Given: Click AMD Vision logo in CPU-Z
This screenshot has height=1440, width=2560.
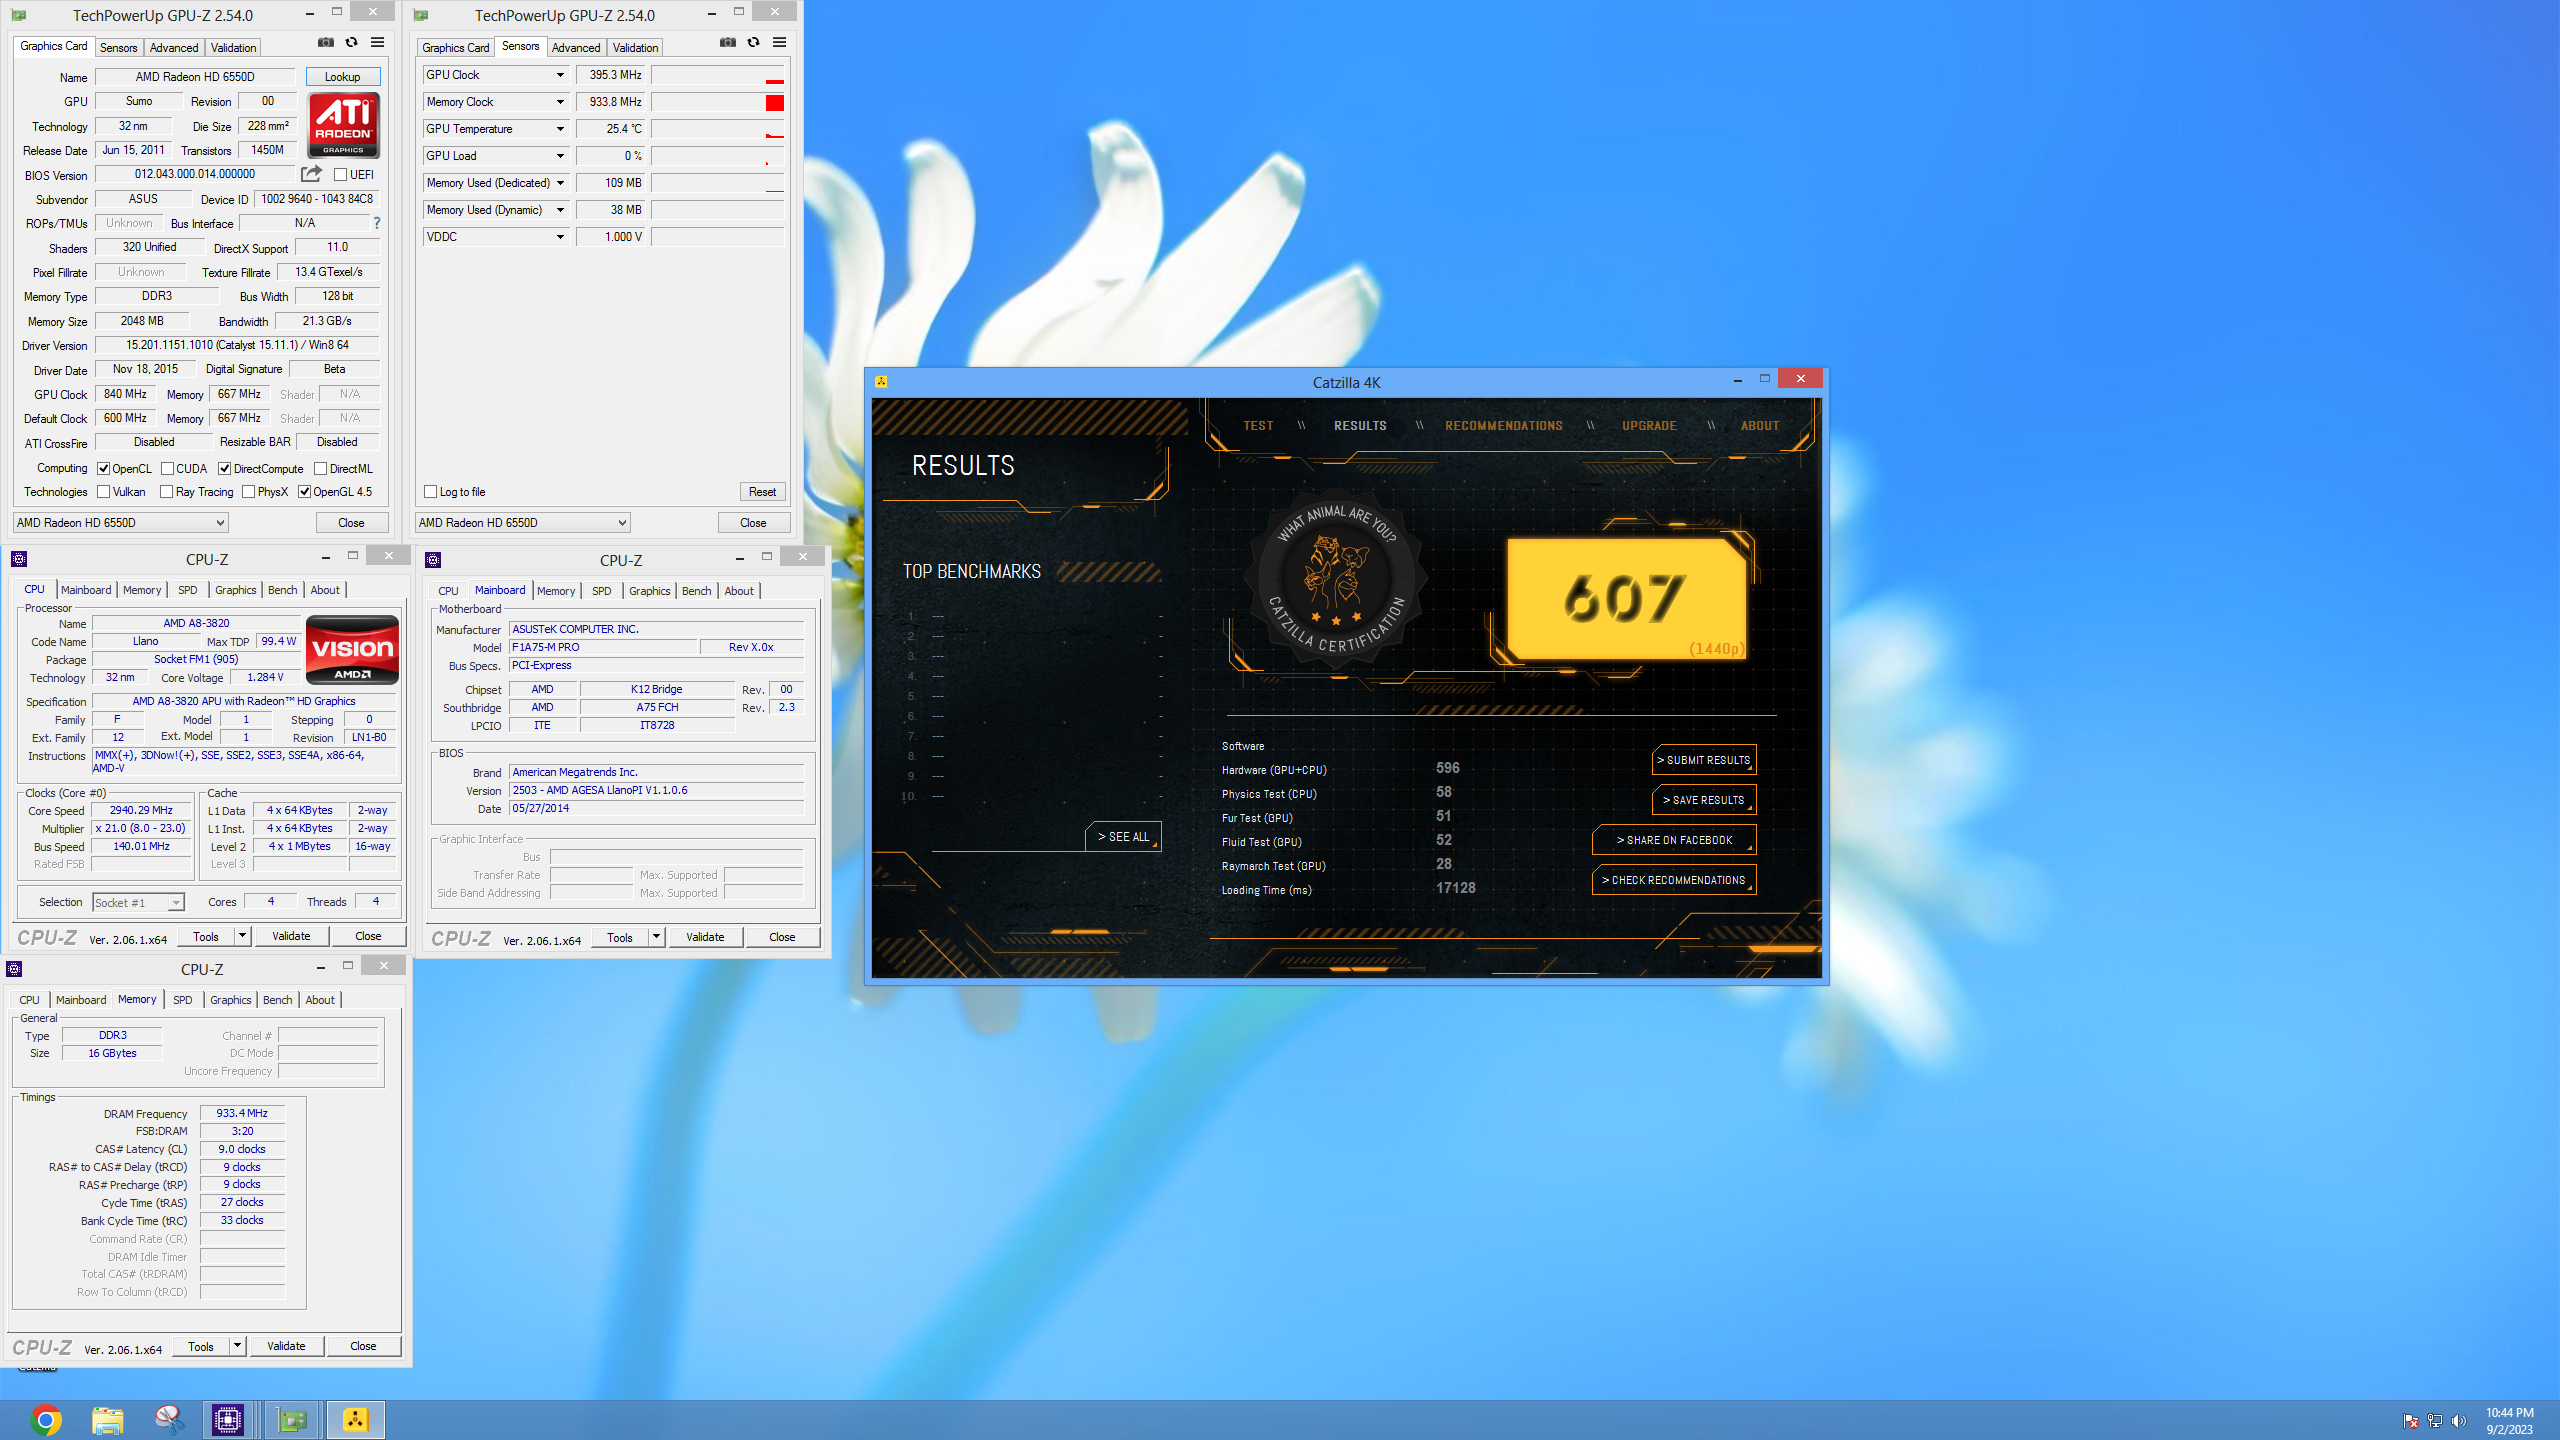Looking at the screenshot, I should coord(352,650).
